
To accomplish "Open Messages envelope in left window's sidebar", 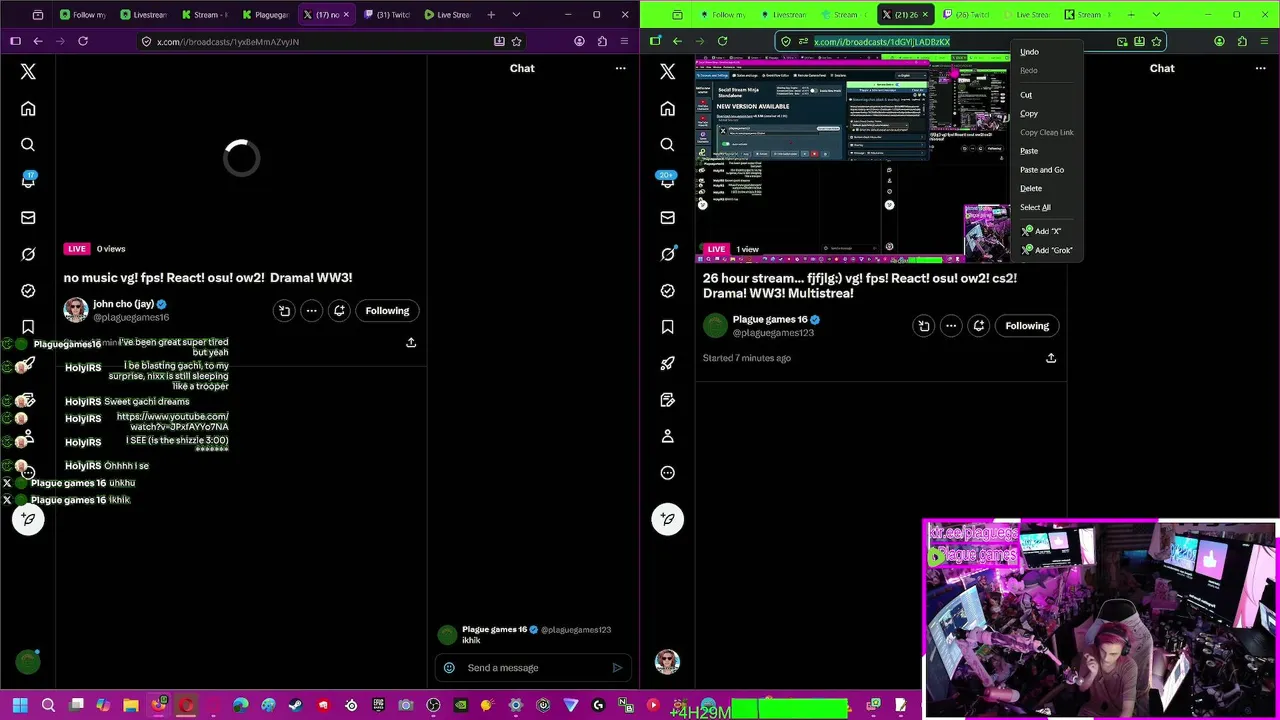I will pyautogui.click(x=28, y=218).
